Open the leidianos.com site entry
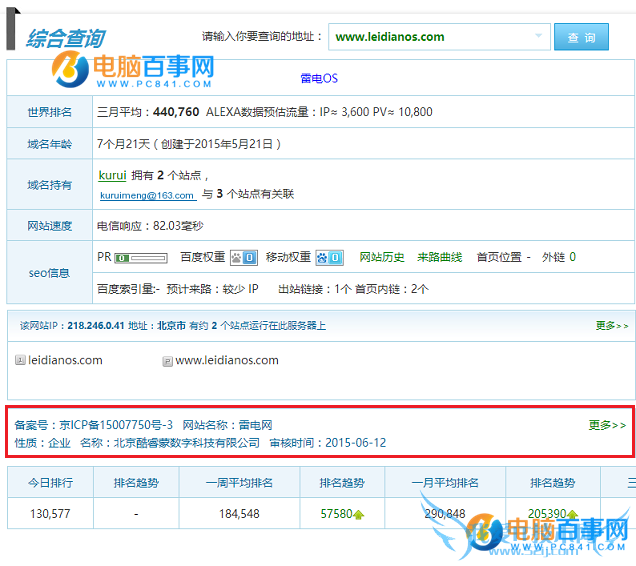 pos(65,360)
